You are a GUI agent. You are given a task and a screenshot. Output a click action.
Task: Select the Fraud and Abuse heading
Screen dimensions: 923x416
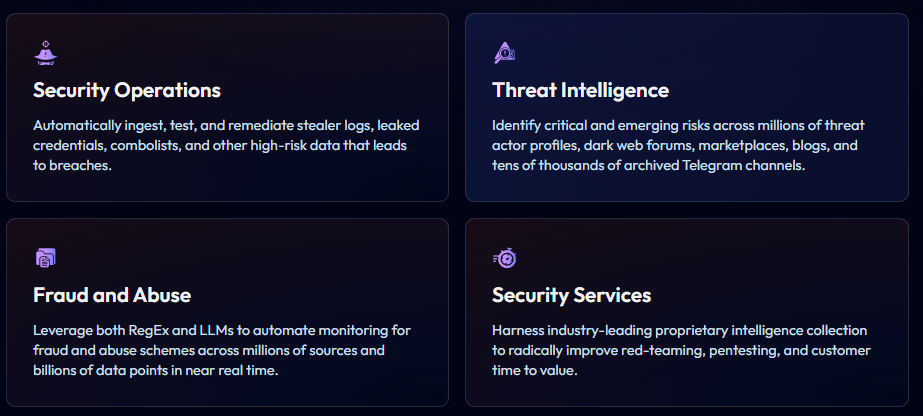tap(112, 295)
